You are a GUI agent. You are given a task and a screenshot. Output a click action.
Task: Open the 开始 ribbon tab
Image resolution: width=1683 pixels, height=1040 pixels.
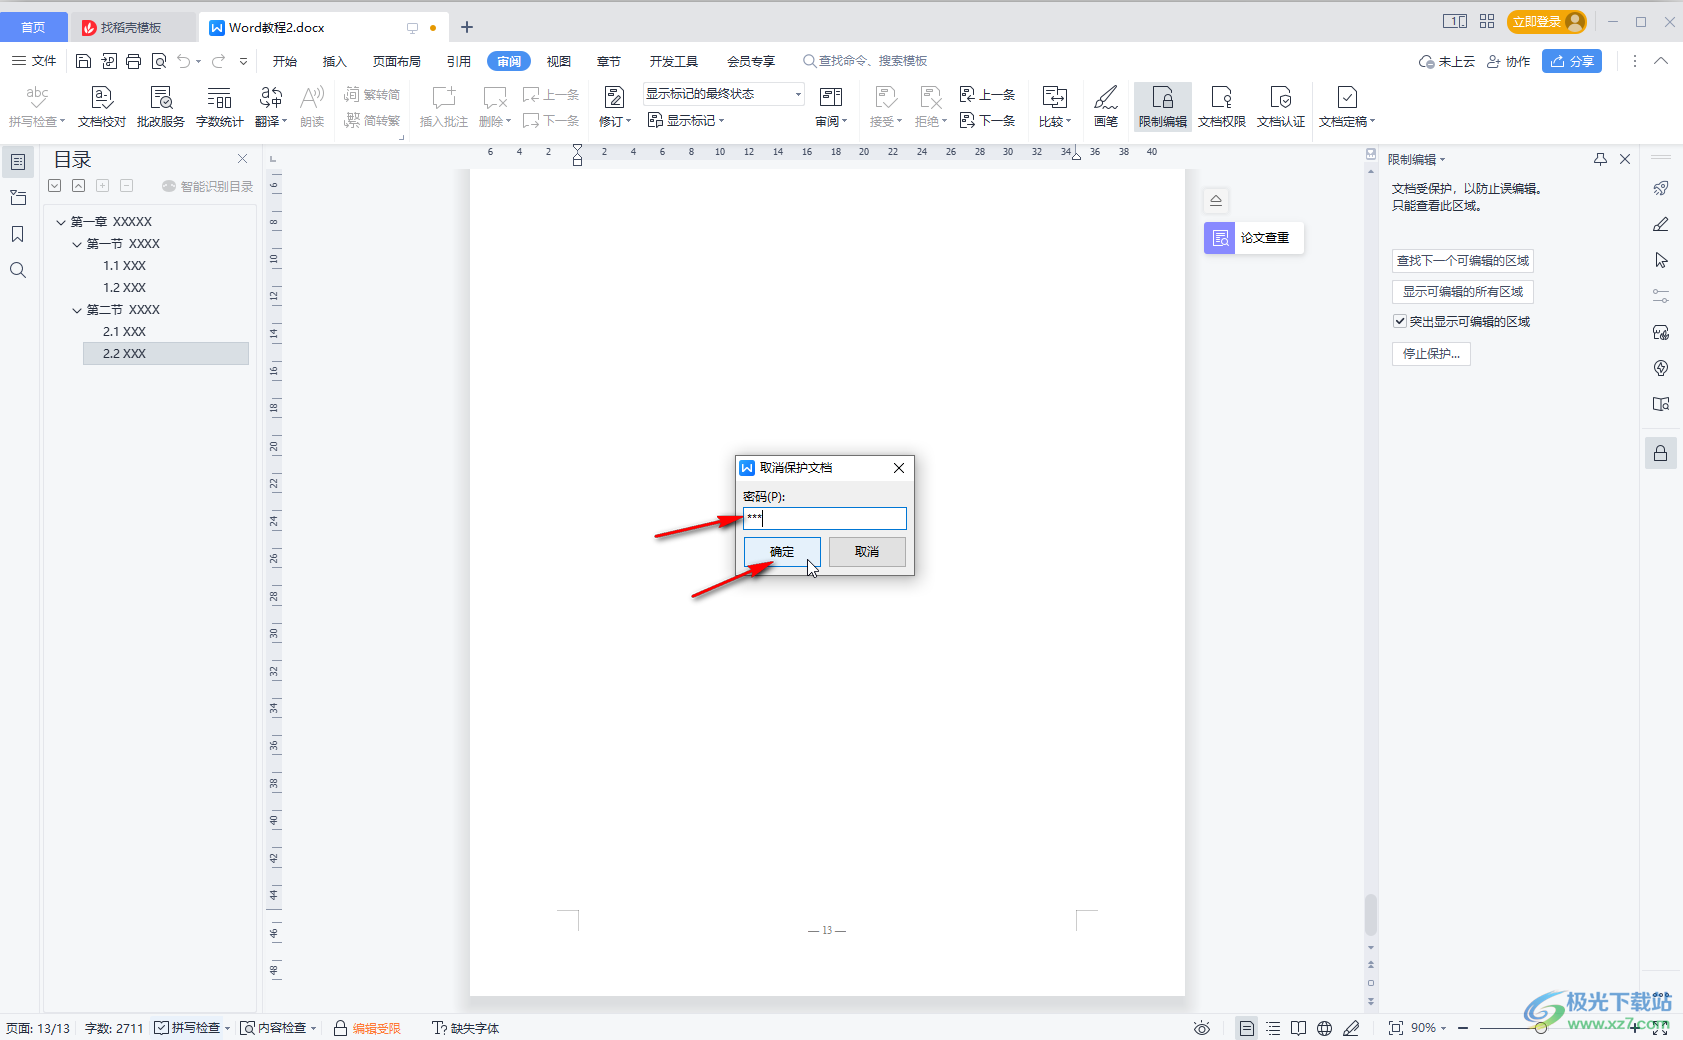pos(285,61)
